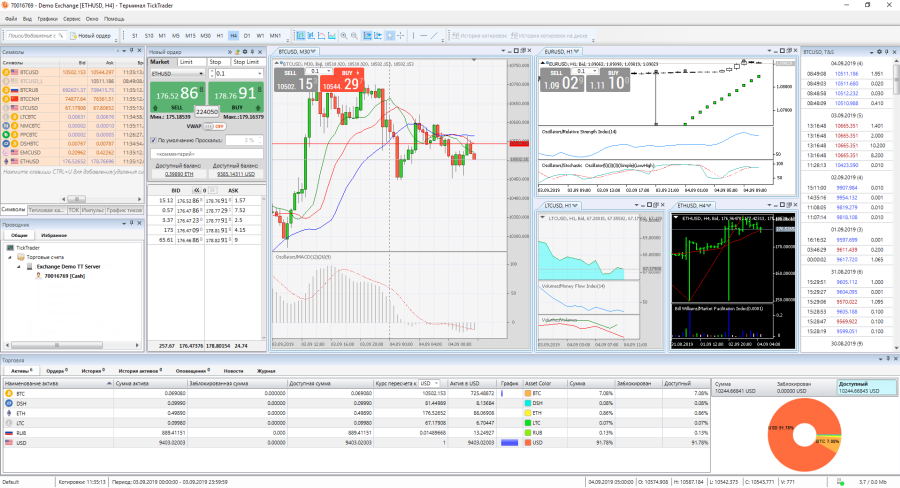Collapse Exchange Demo TT Server tree node
The height and width of the screenshot is (488, 900).
click(x=19, y=266)
